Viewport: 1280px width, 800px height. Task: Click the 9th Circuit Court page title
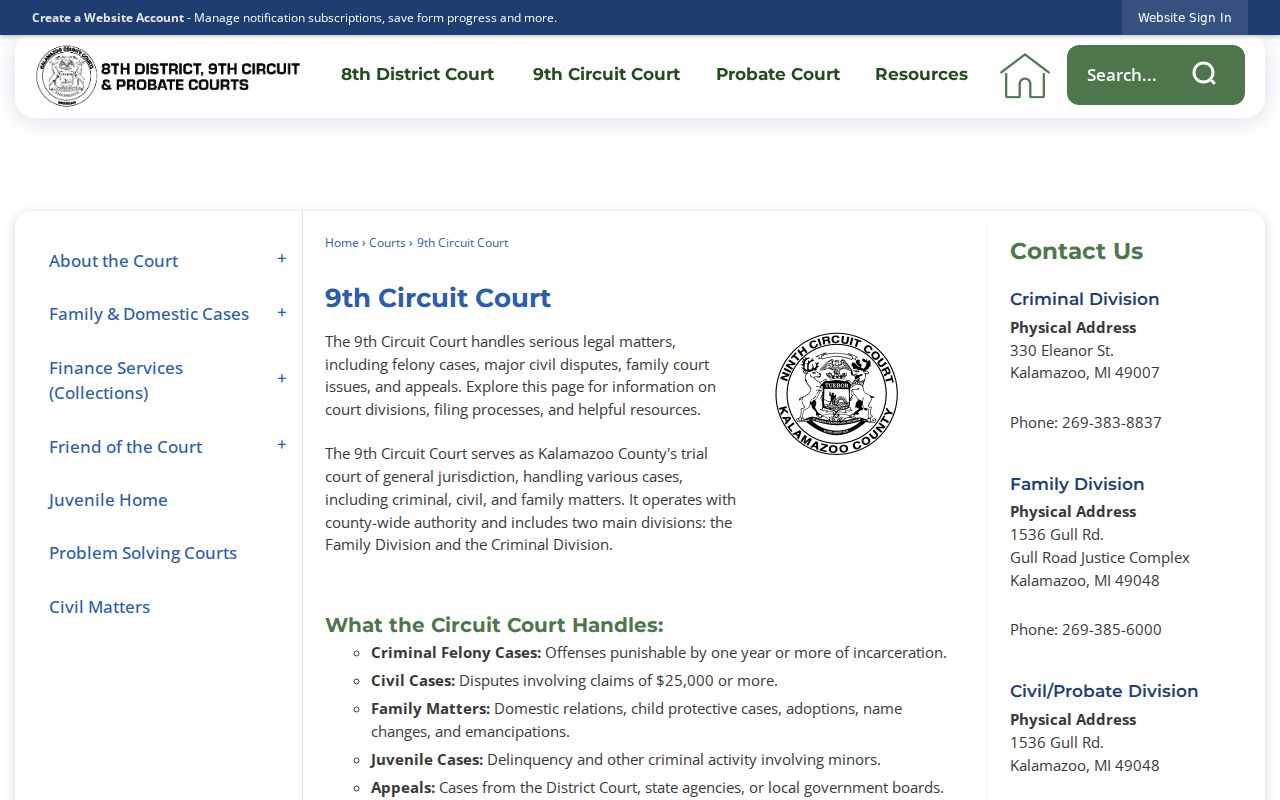point(438,298)
